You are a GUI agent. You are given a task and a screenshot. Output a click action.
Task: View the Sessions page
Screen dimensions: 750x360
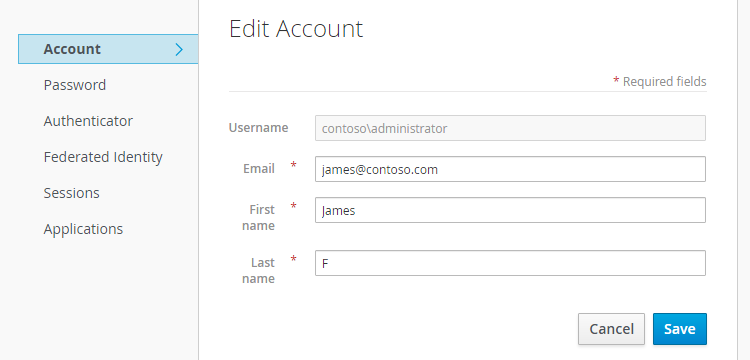pos(71,193)
